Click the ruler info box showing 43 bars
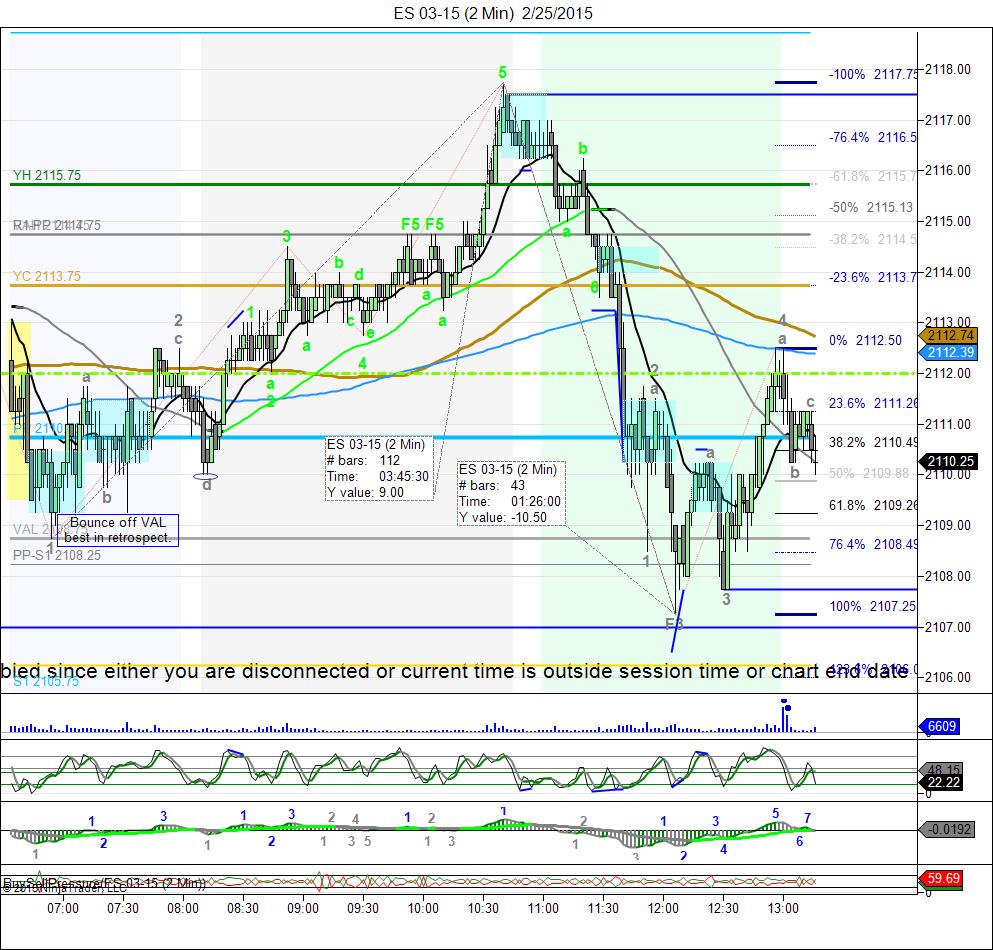 tap(511, 493)
